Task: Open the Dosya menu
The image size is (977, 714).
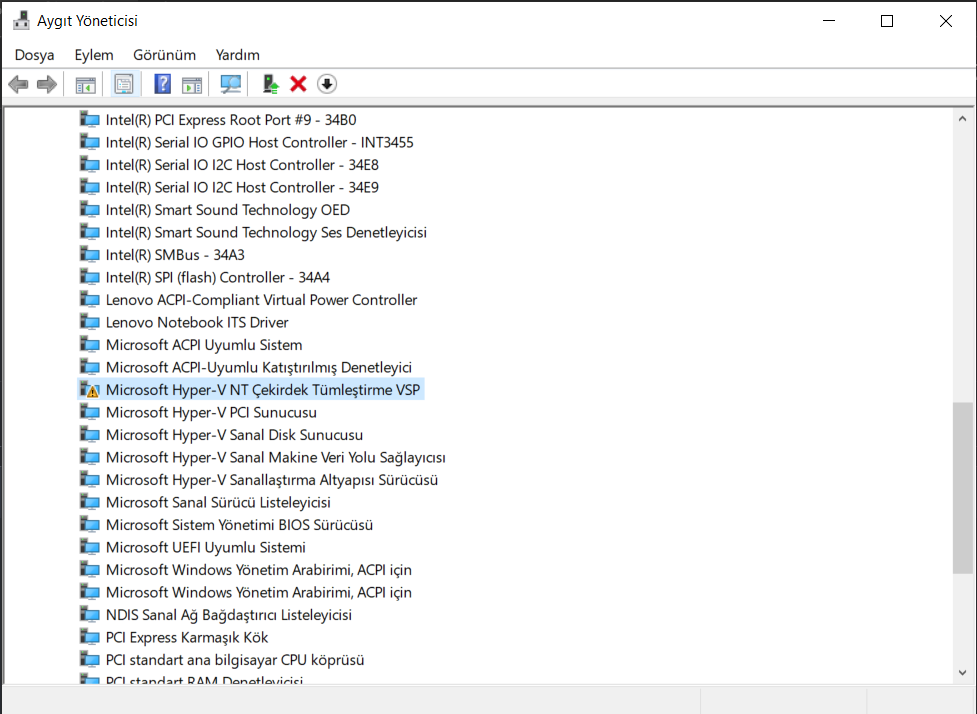Action: point(34,55)
